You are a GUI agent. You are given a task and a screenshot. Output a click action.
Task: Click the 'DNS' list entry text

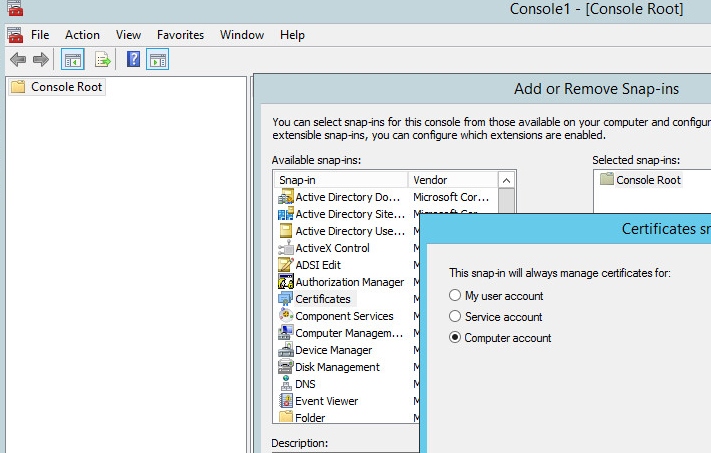(305, 384)
